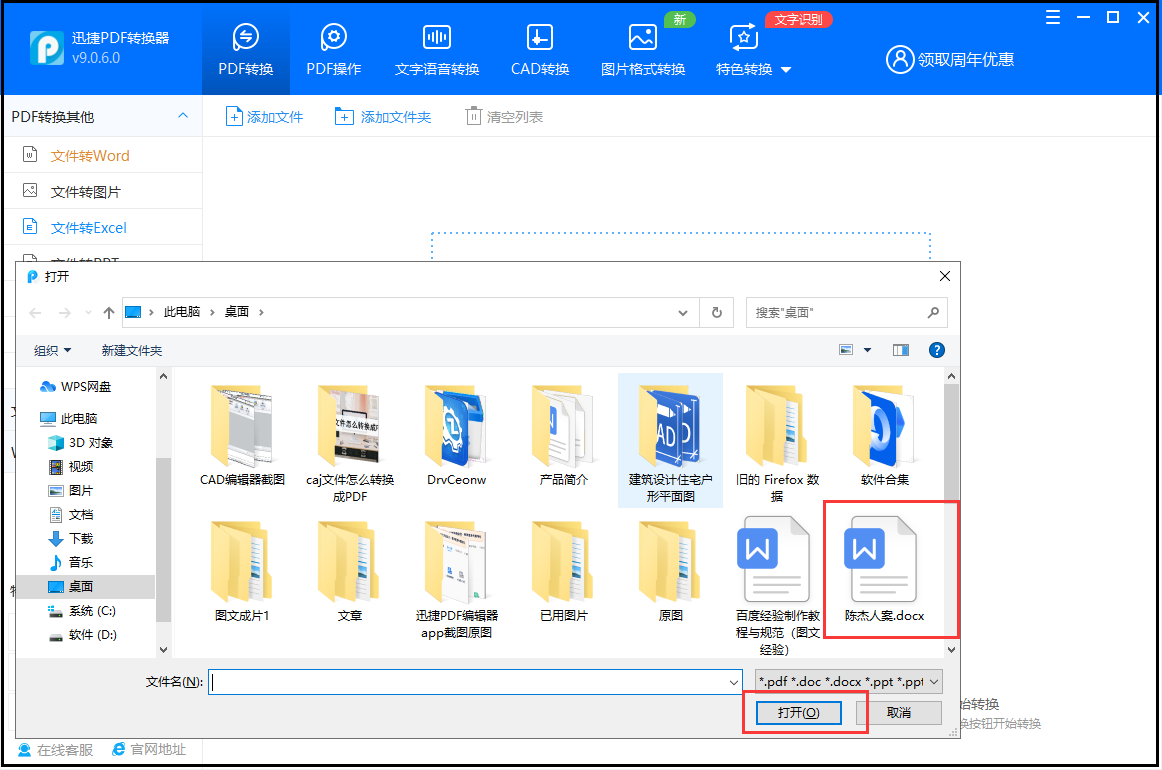Viewport: 1162px width, 770px height.
Task: Select 音乐 in navigation tree
Action: (x=71, y=562)
